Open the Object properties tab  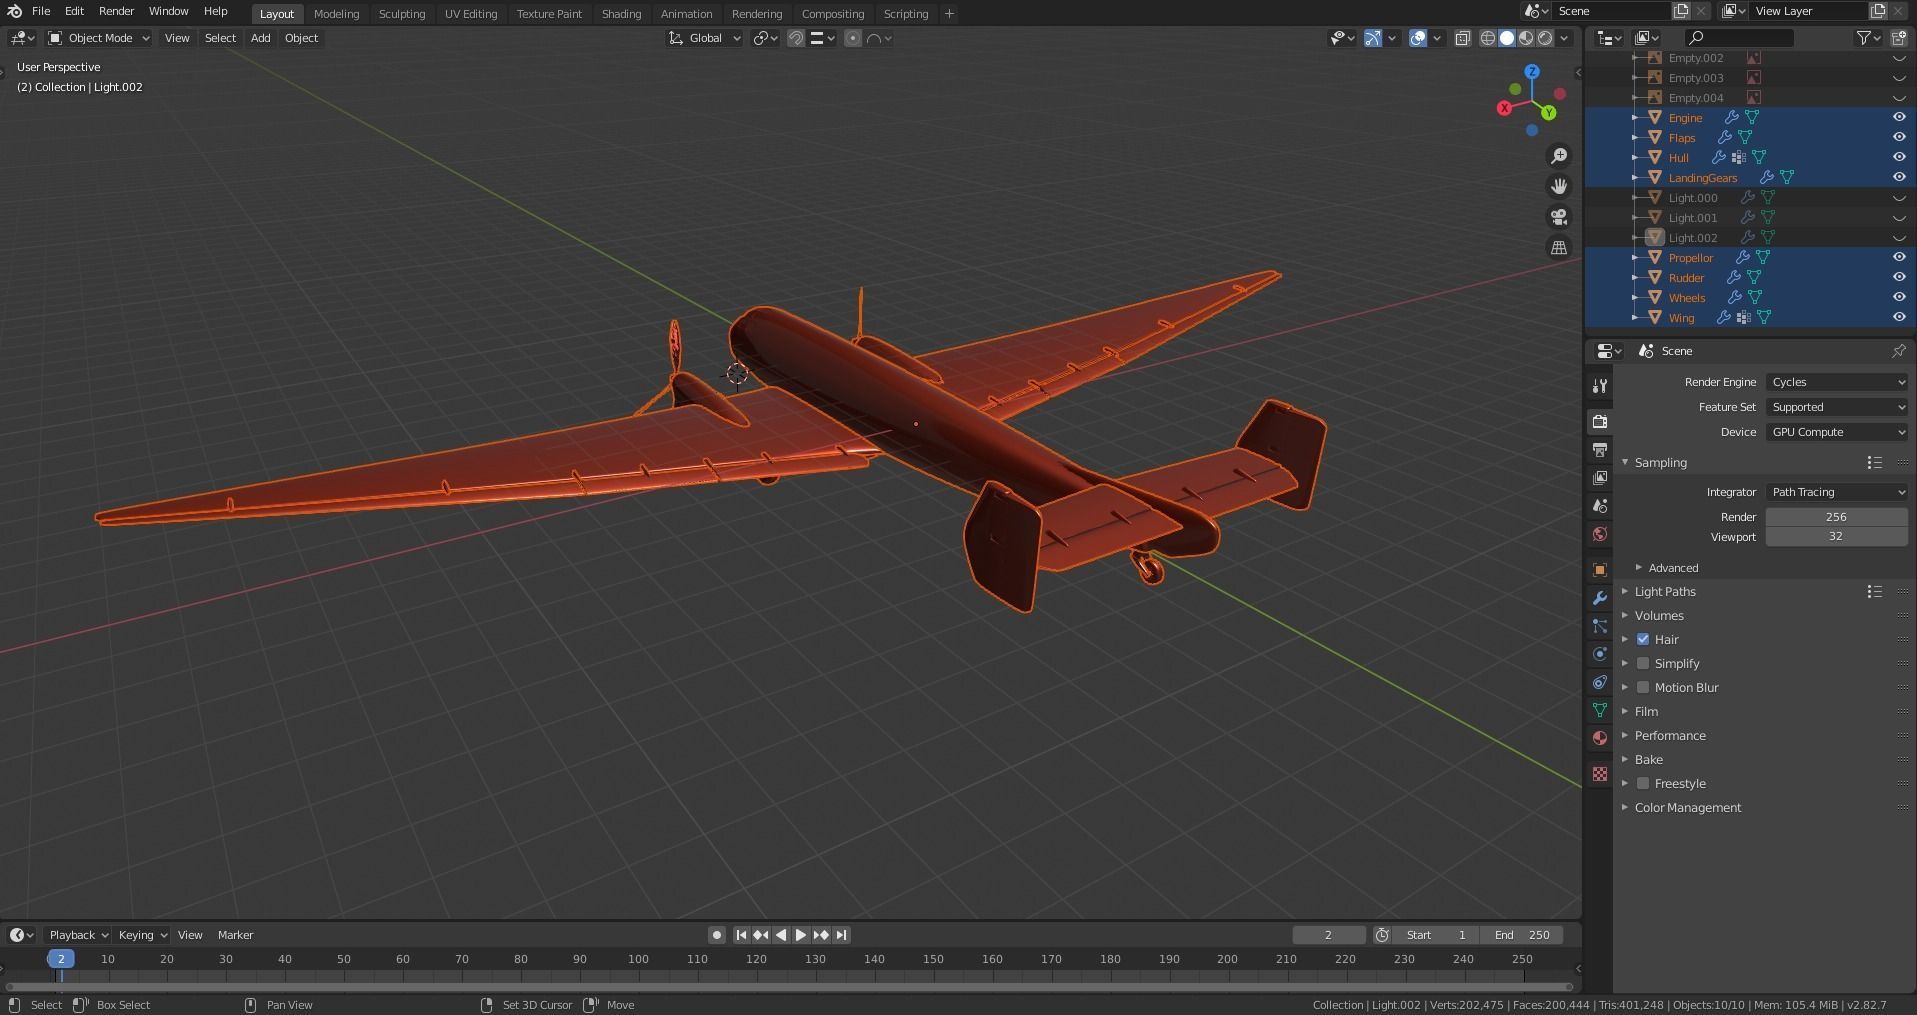point(1600,570)
